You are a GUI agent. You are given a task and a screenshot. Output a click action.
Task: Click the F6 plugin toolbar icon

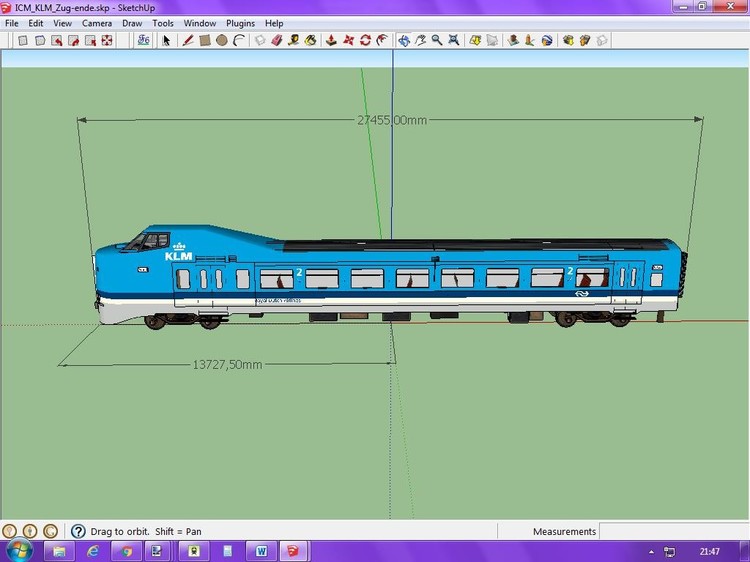tap(143, 41)
